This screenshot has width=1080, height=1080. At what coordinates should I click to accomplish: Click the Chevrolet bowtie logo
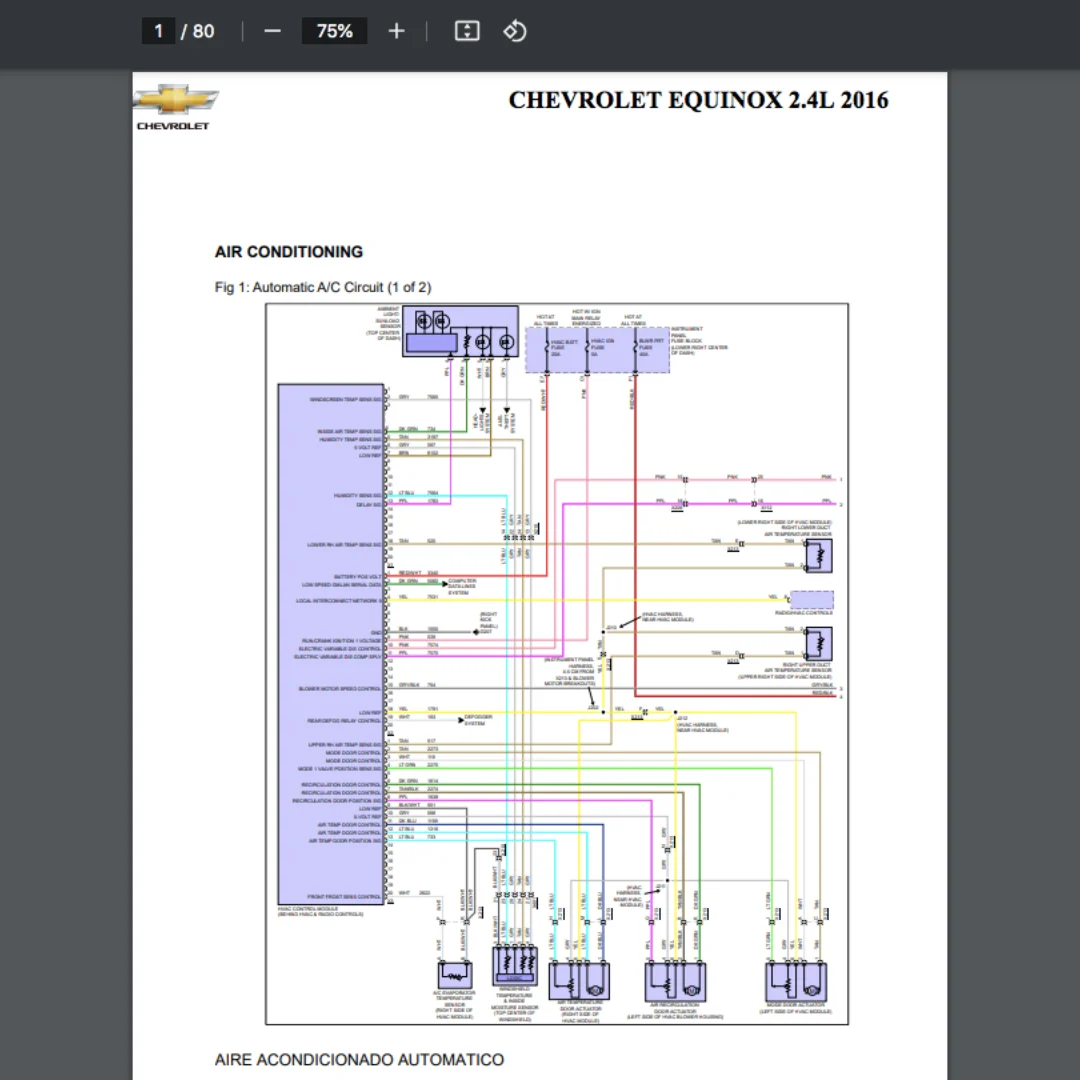coord(175,100)
